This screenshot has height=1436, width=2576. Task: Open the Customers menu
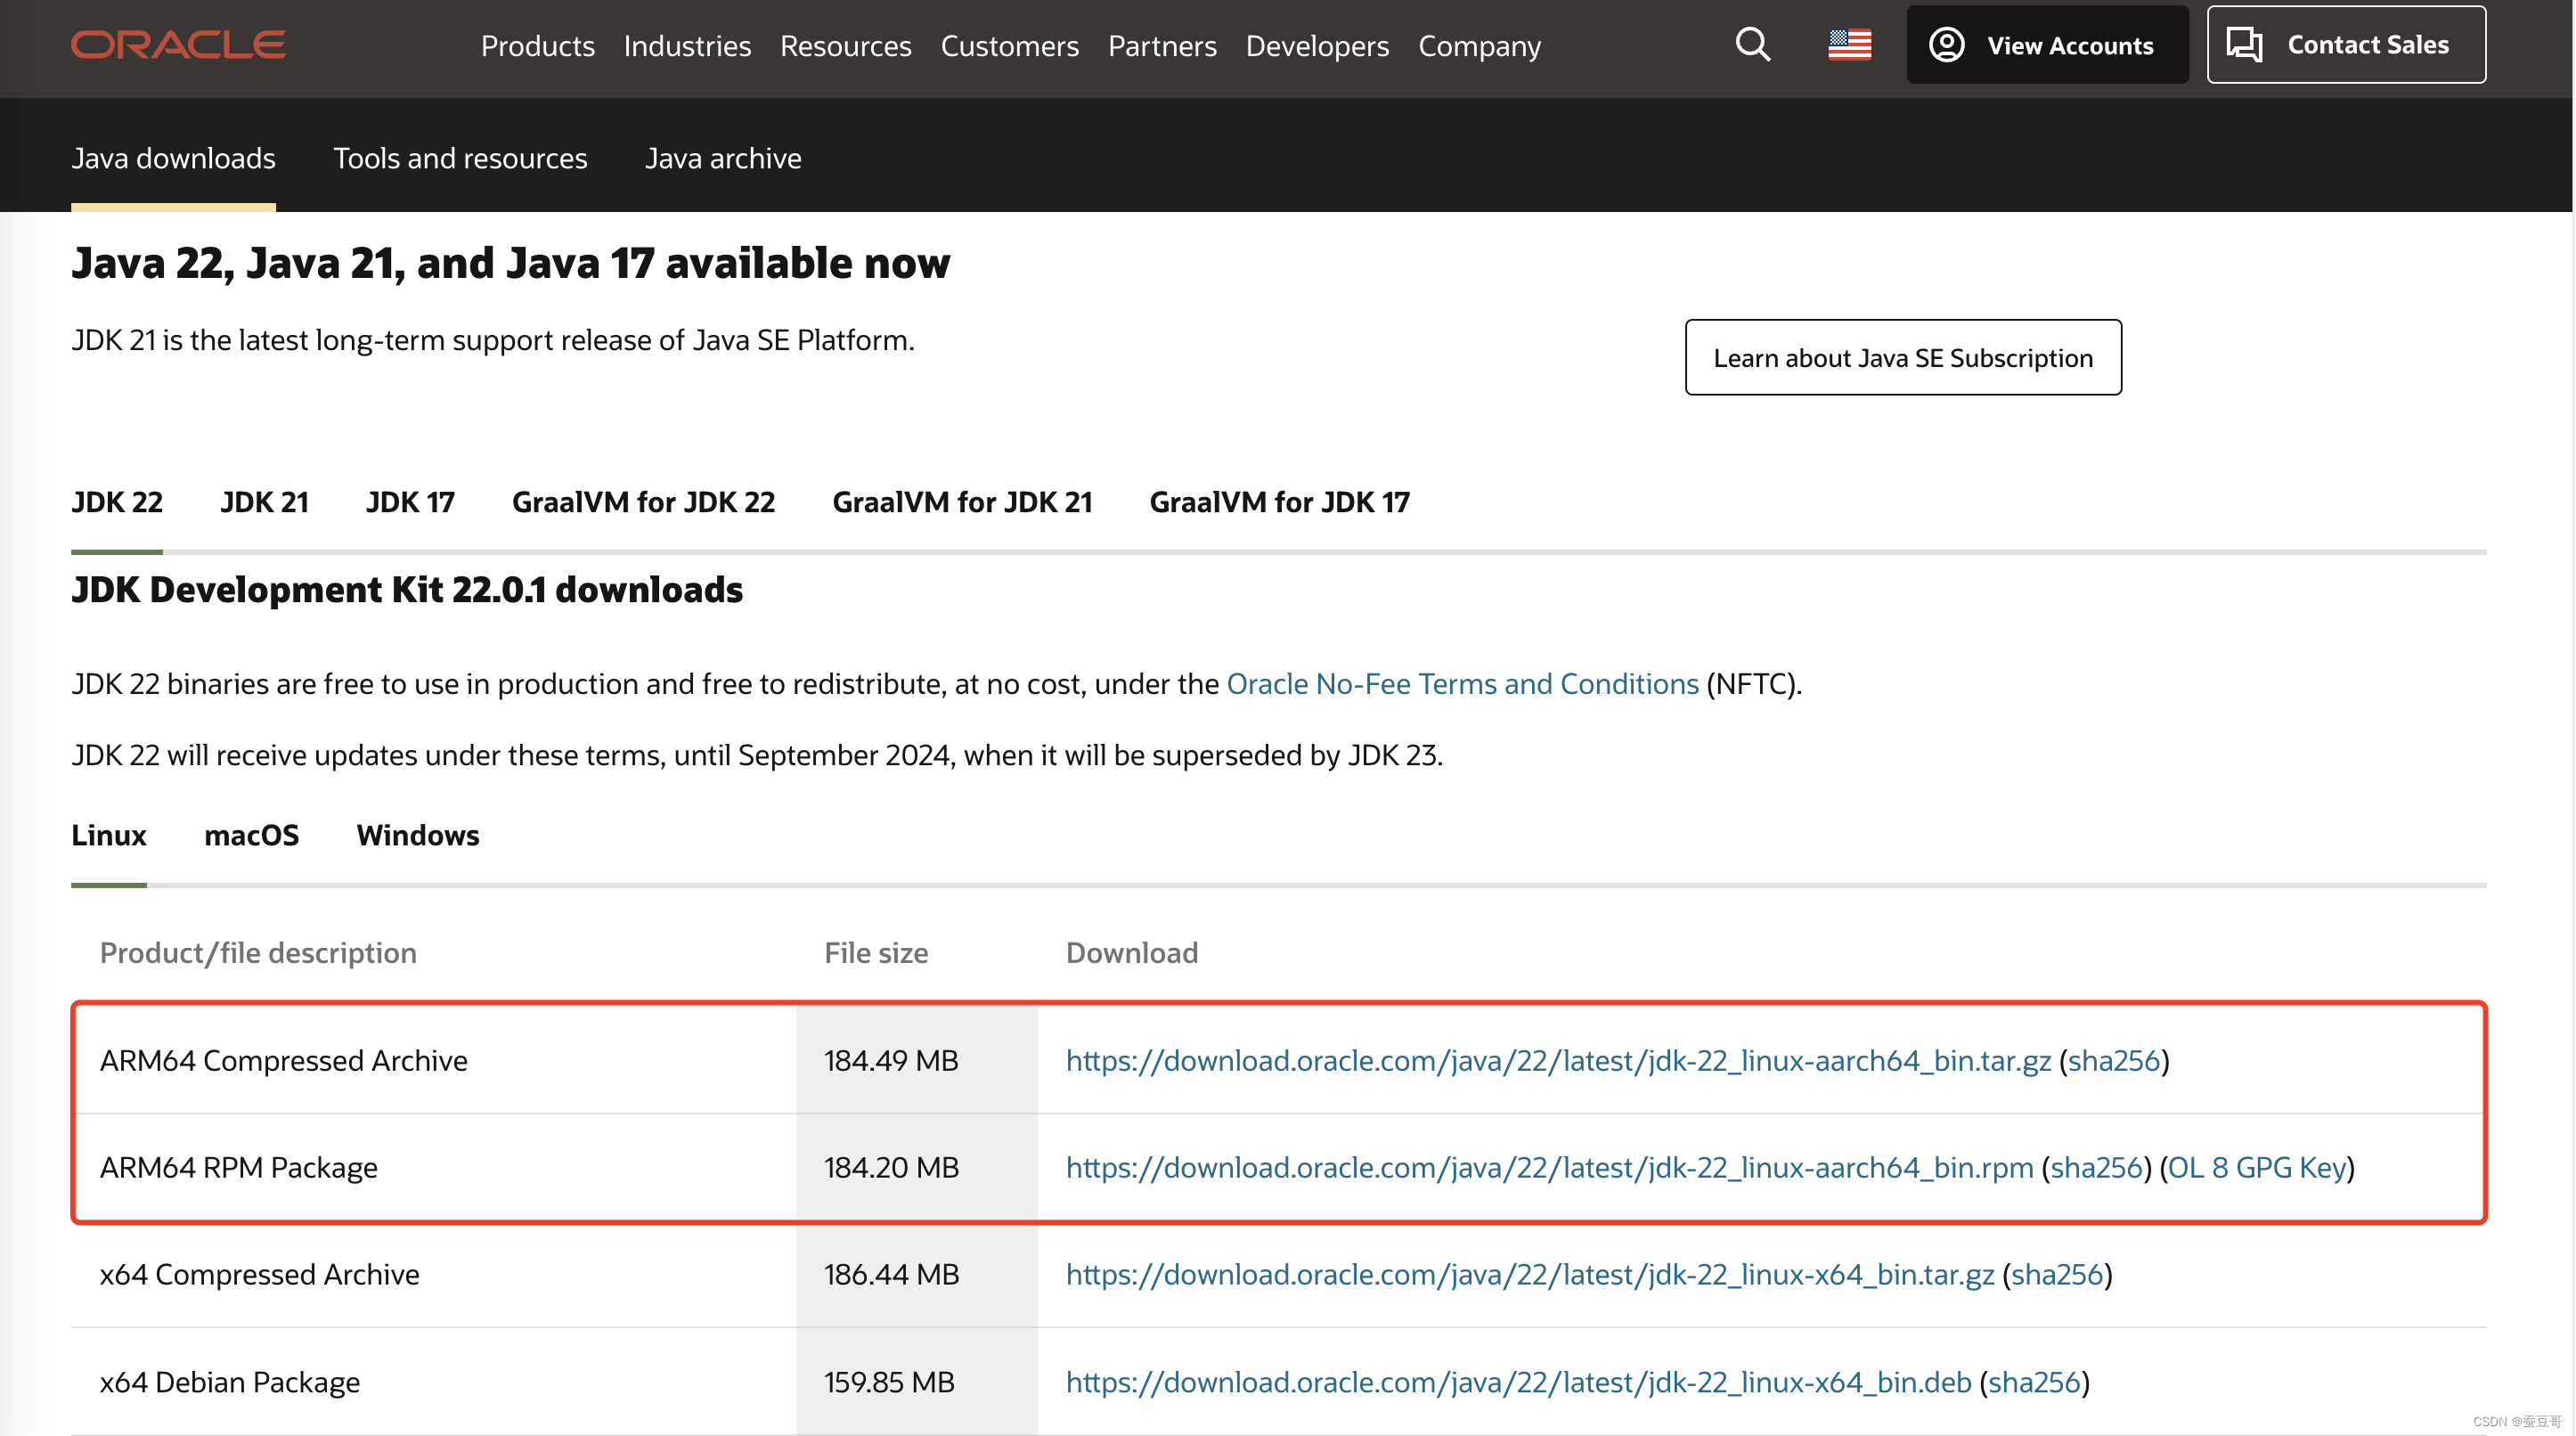1009,46
